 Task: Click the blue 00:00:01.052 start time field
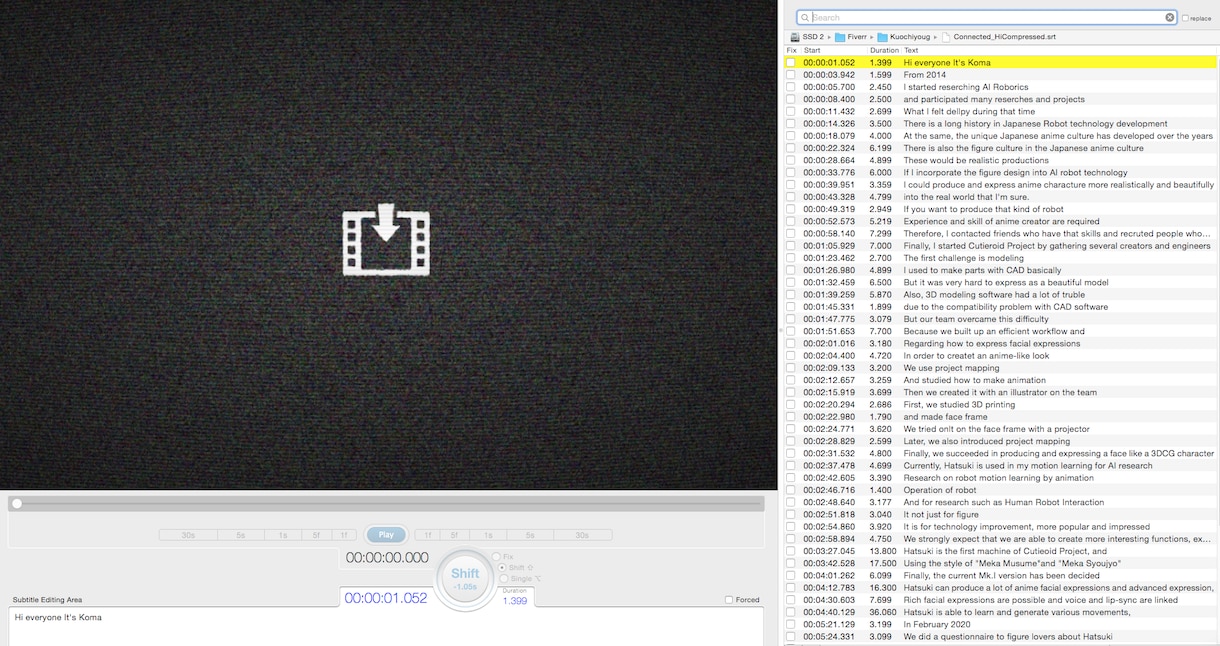[386, 598]
